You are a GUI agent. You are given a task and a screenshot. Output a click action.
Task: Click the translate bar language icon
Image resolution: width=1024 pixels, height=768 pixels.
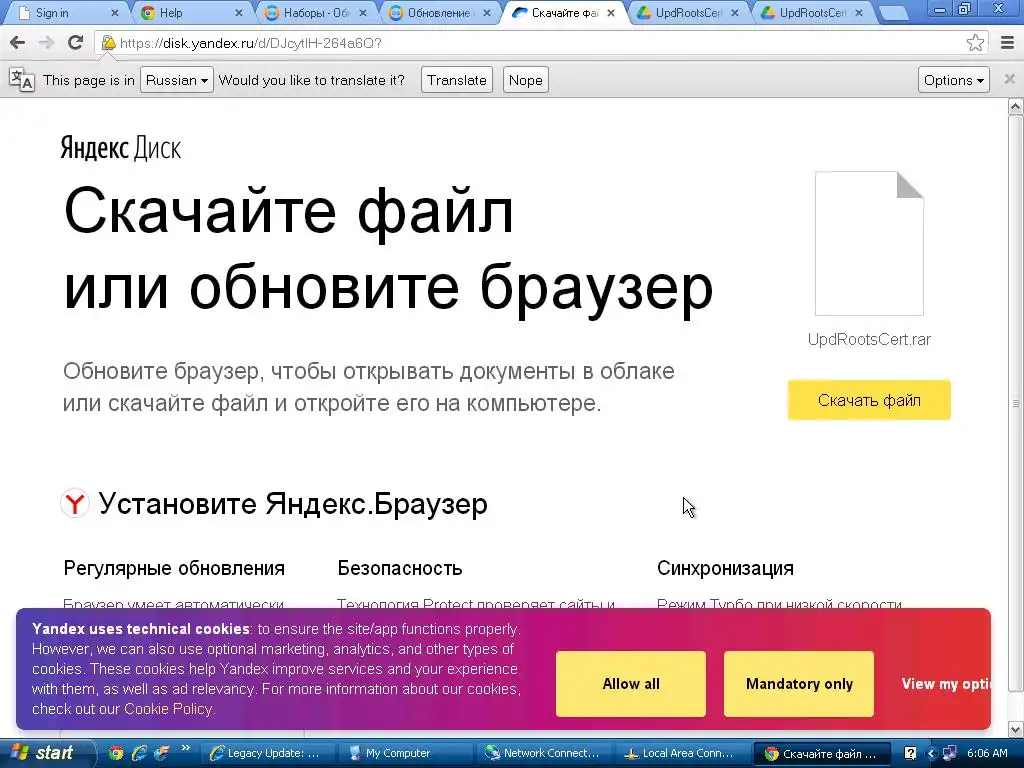22,80
